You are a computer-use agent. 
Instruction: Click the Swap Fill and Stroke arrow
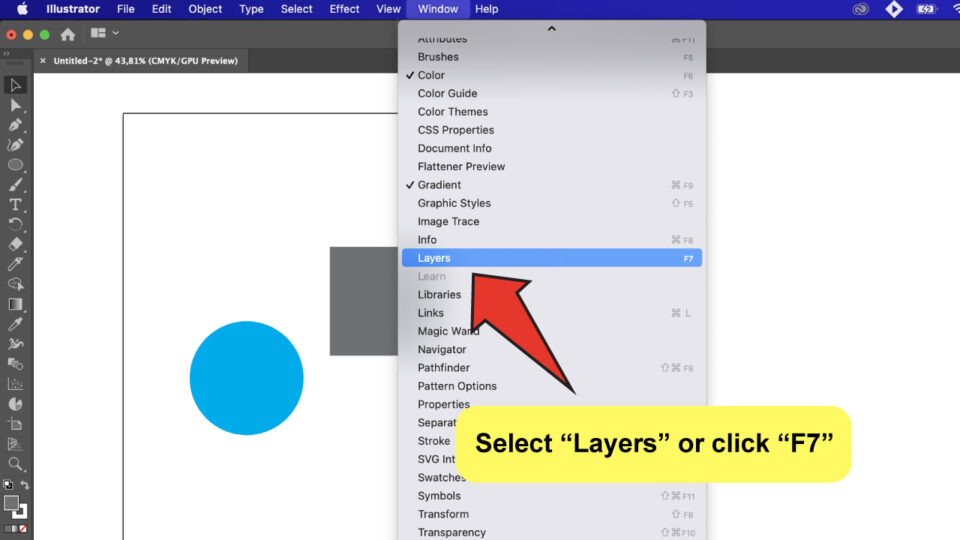24,485
